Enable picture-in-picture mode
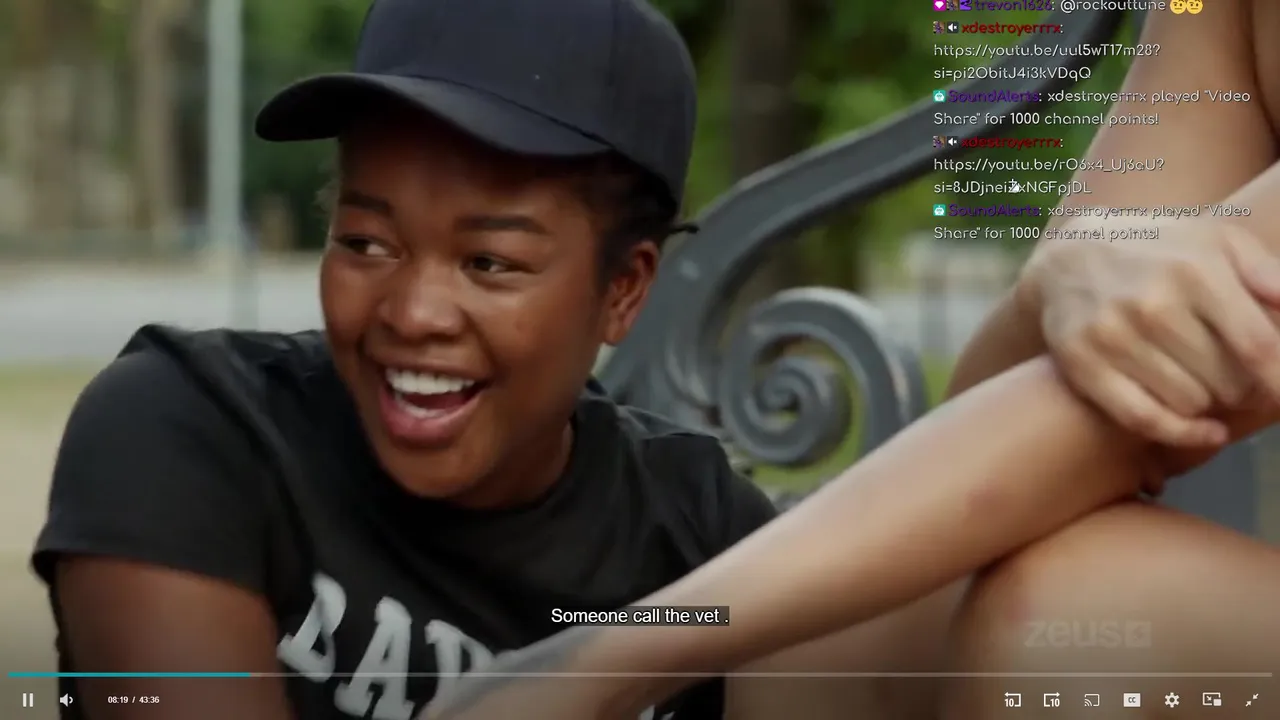The image size is (1280, 720). point(1212,700)
